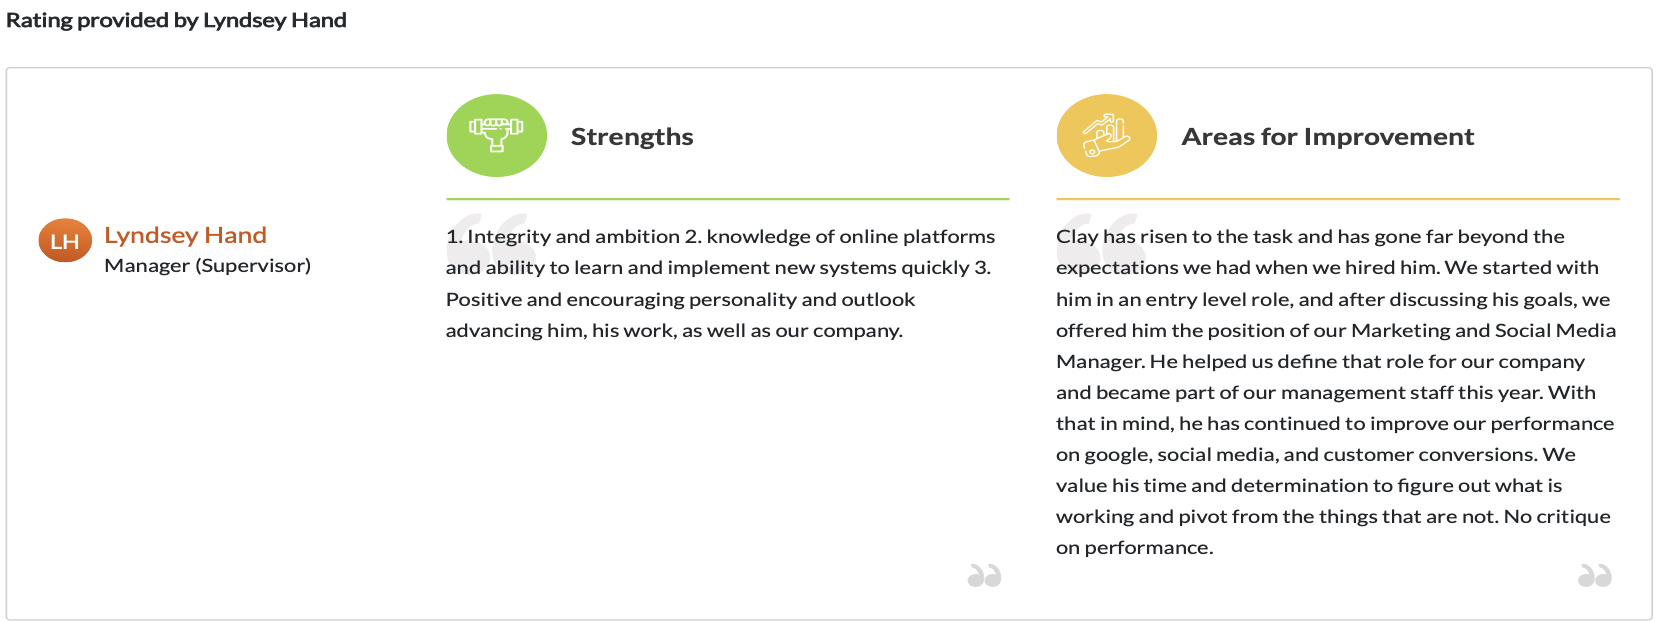This screenshot has width=1658, height=622.
Task: Click the green Strengths dumbbell icon
Action: [x=496, y=136]
